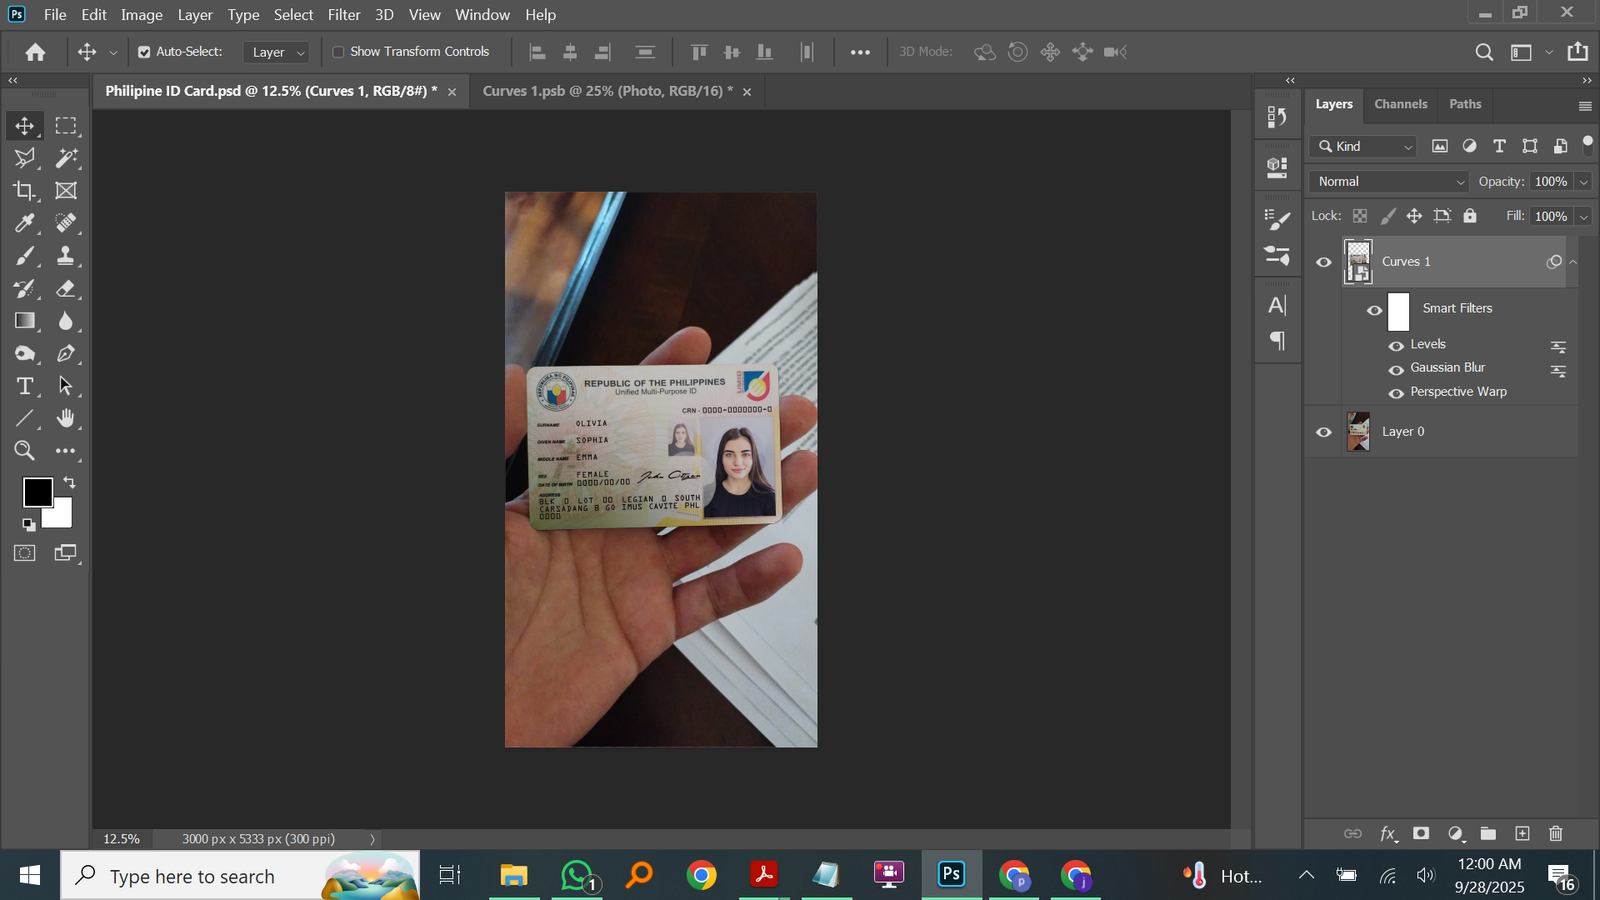Select the Clone Stamp tool
Screen dimensions: 1600x900
click(x=66, y=256)
